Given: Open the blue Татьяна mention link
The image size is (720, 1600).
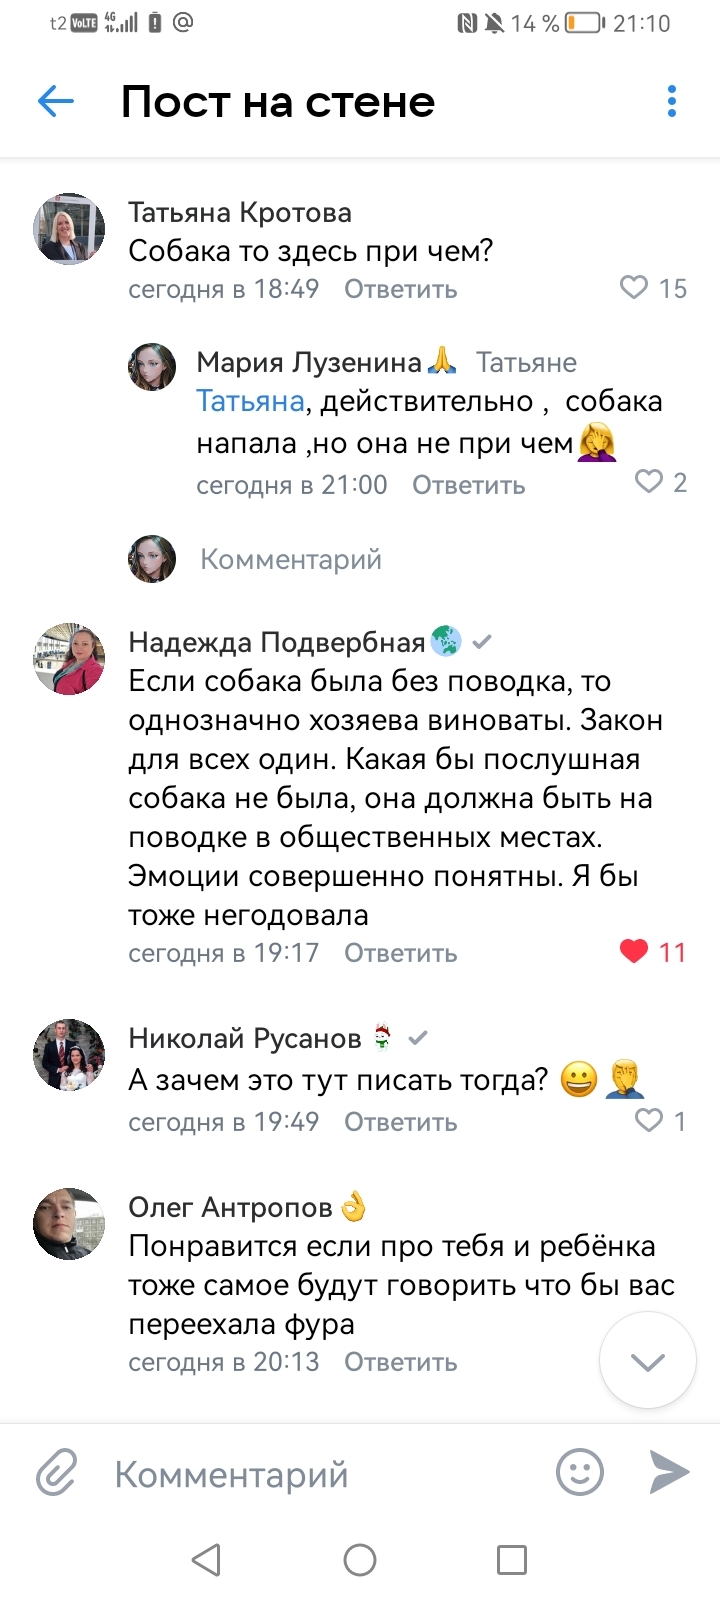Looking at the screenshot, I should [250, 401].
